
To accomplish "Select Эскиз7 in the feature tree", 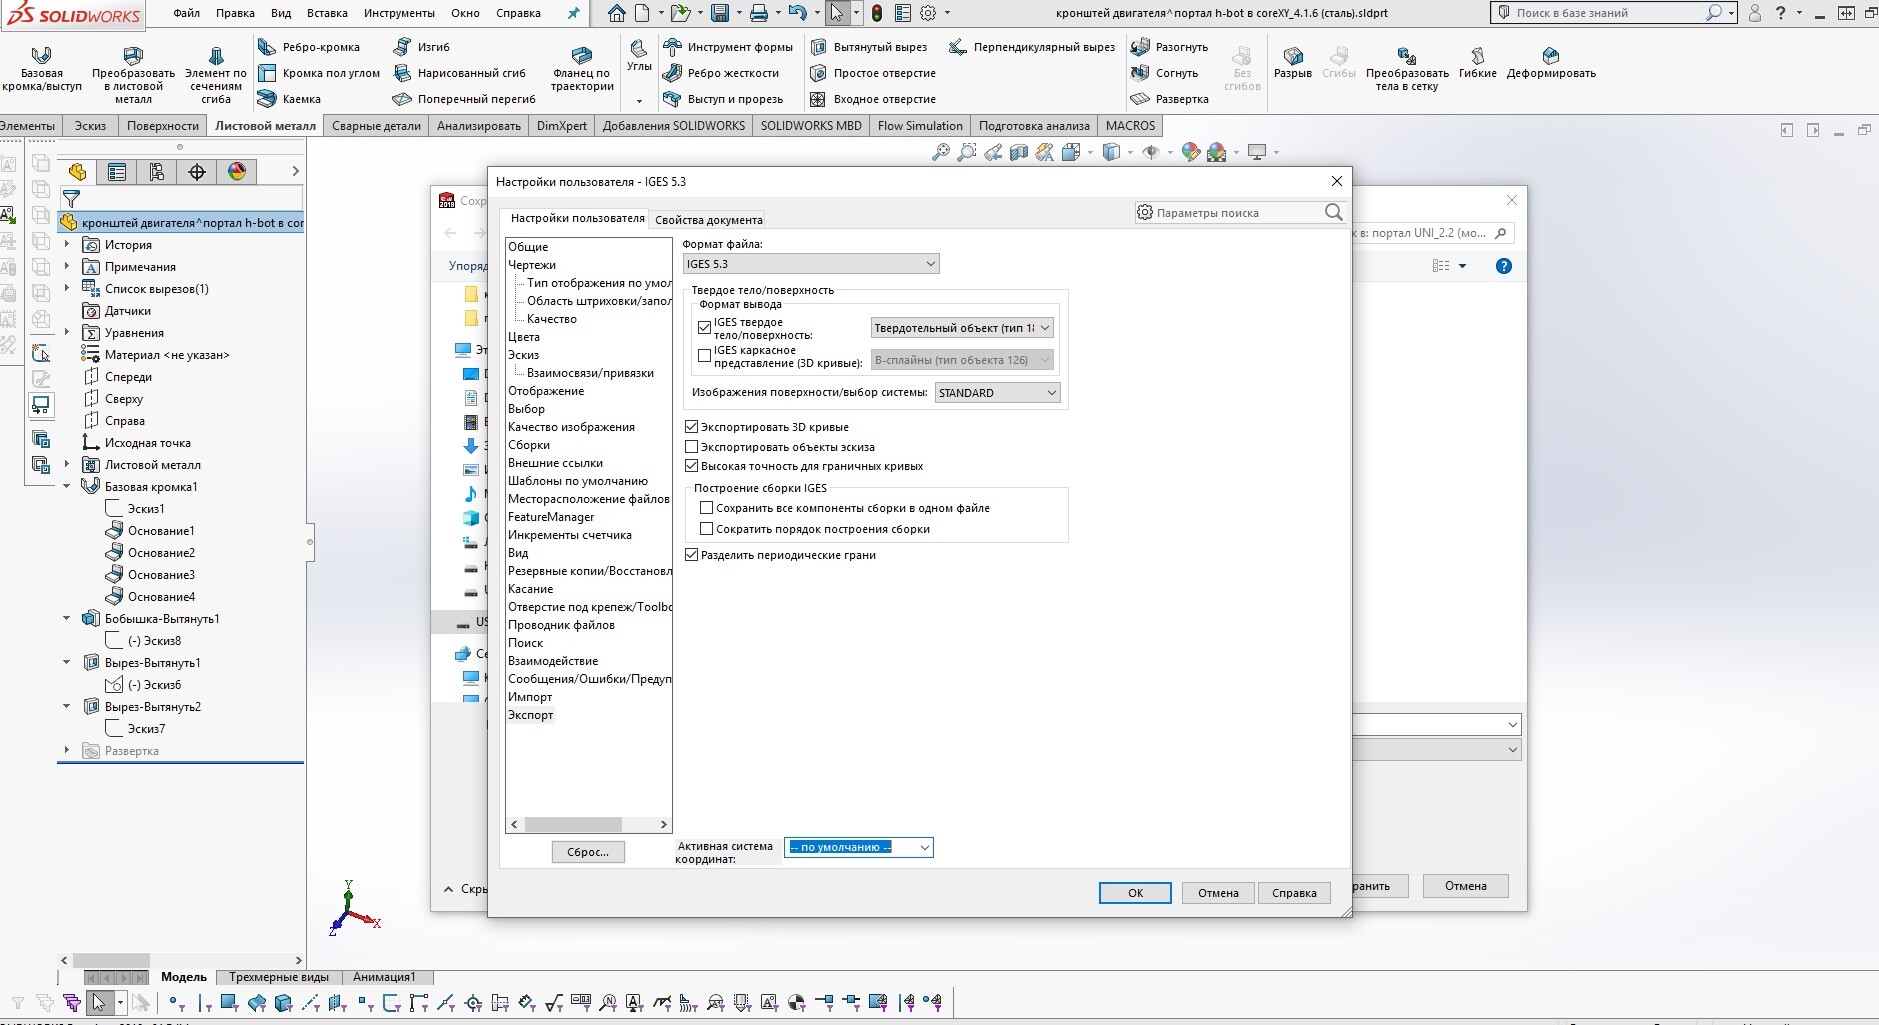I will point(146,729).
